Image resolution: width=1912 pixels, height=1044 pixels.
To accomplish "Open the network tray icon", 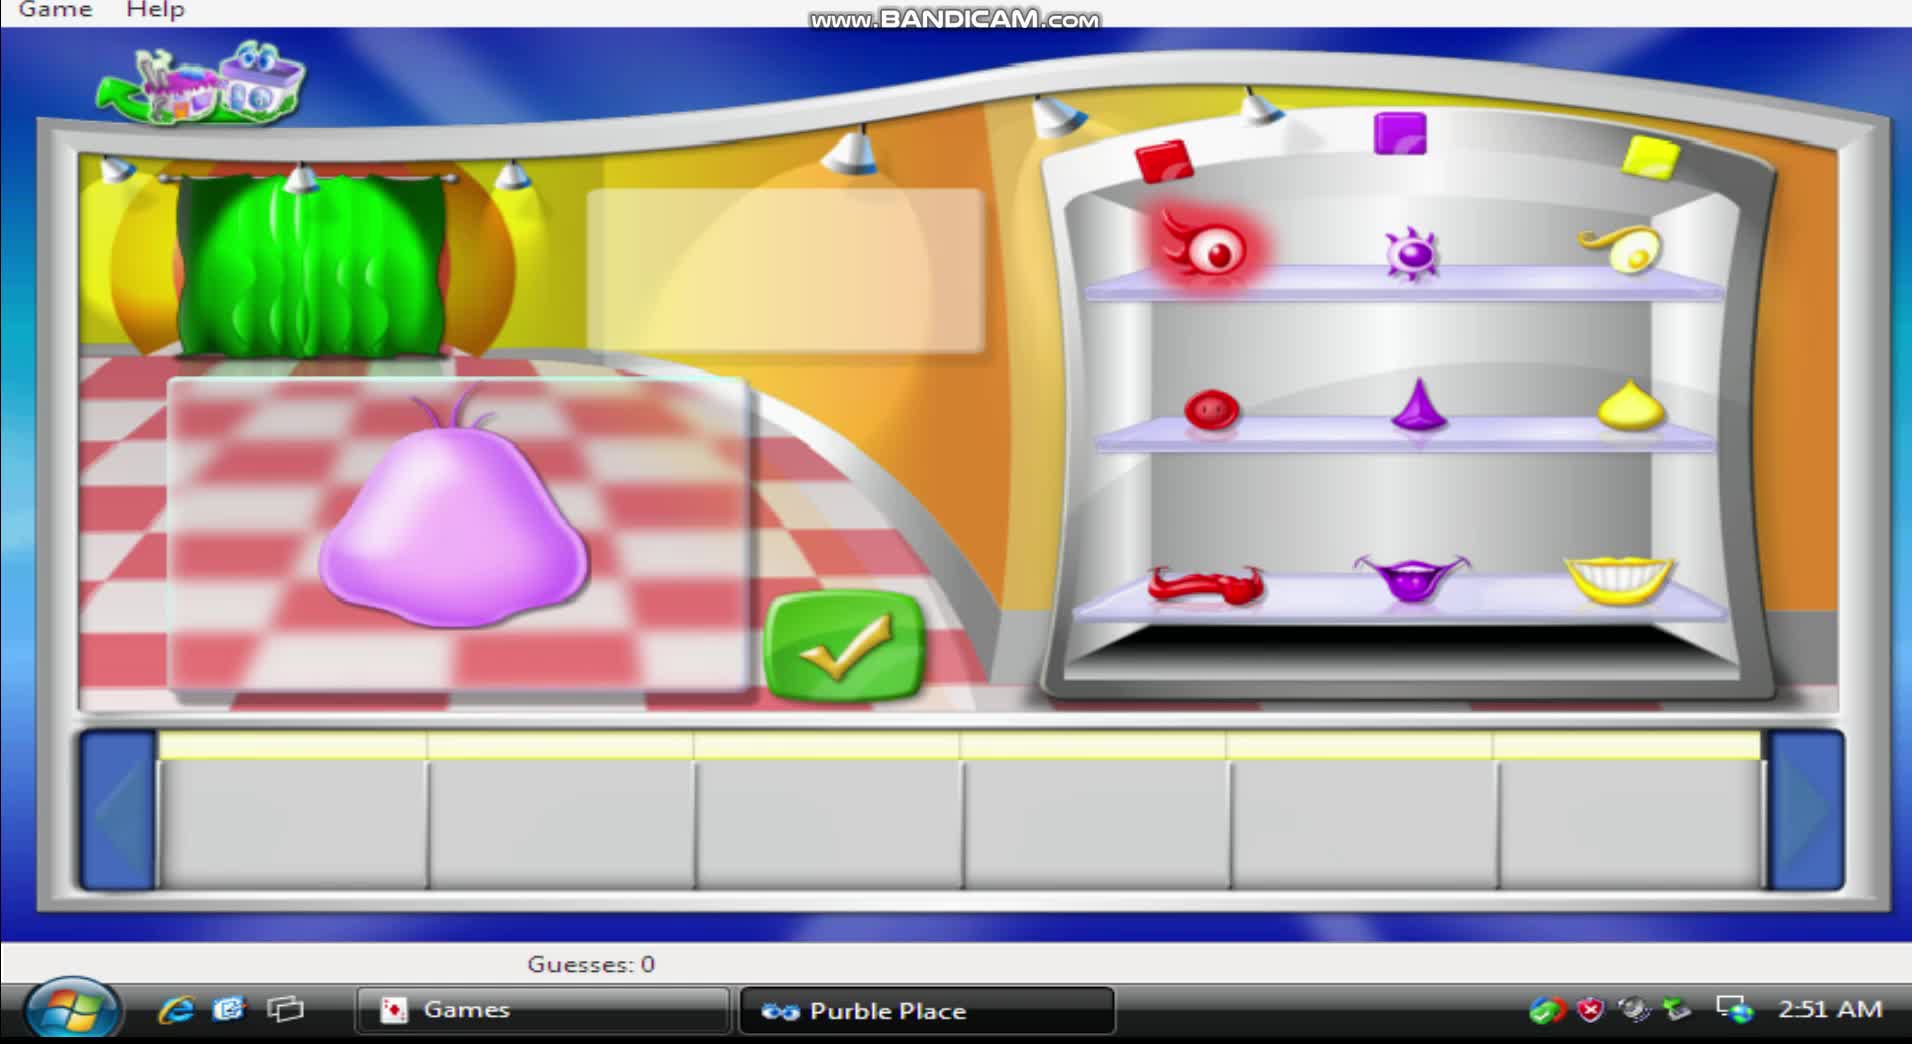I will (1735, 1010).
